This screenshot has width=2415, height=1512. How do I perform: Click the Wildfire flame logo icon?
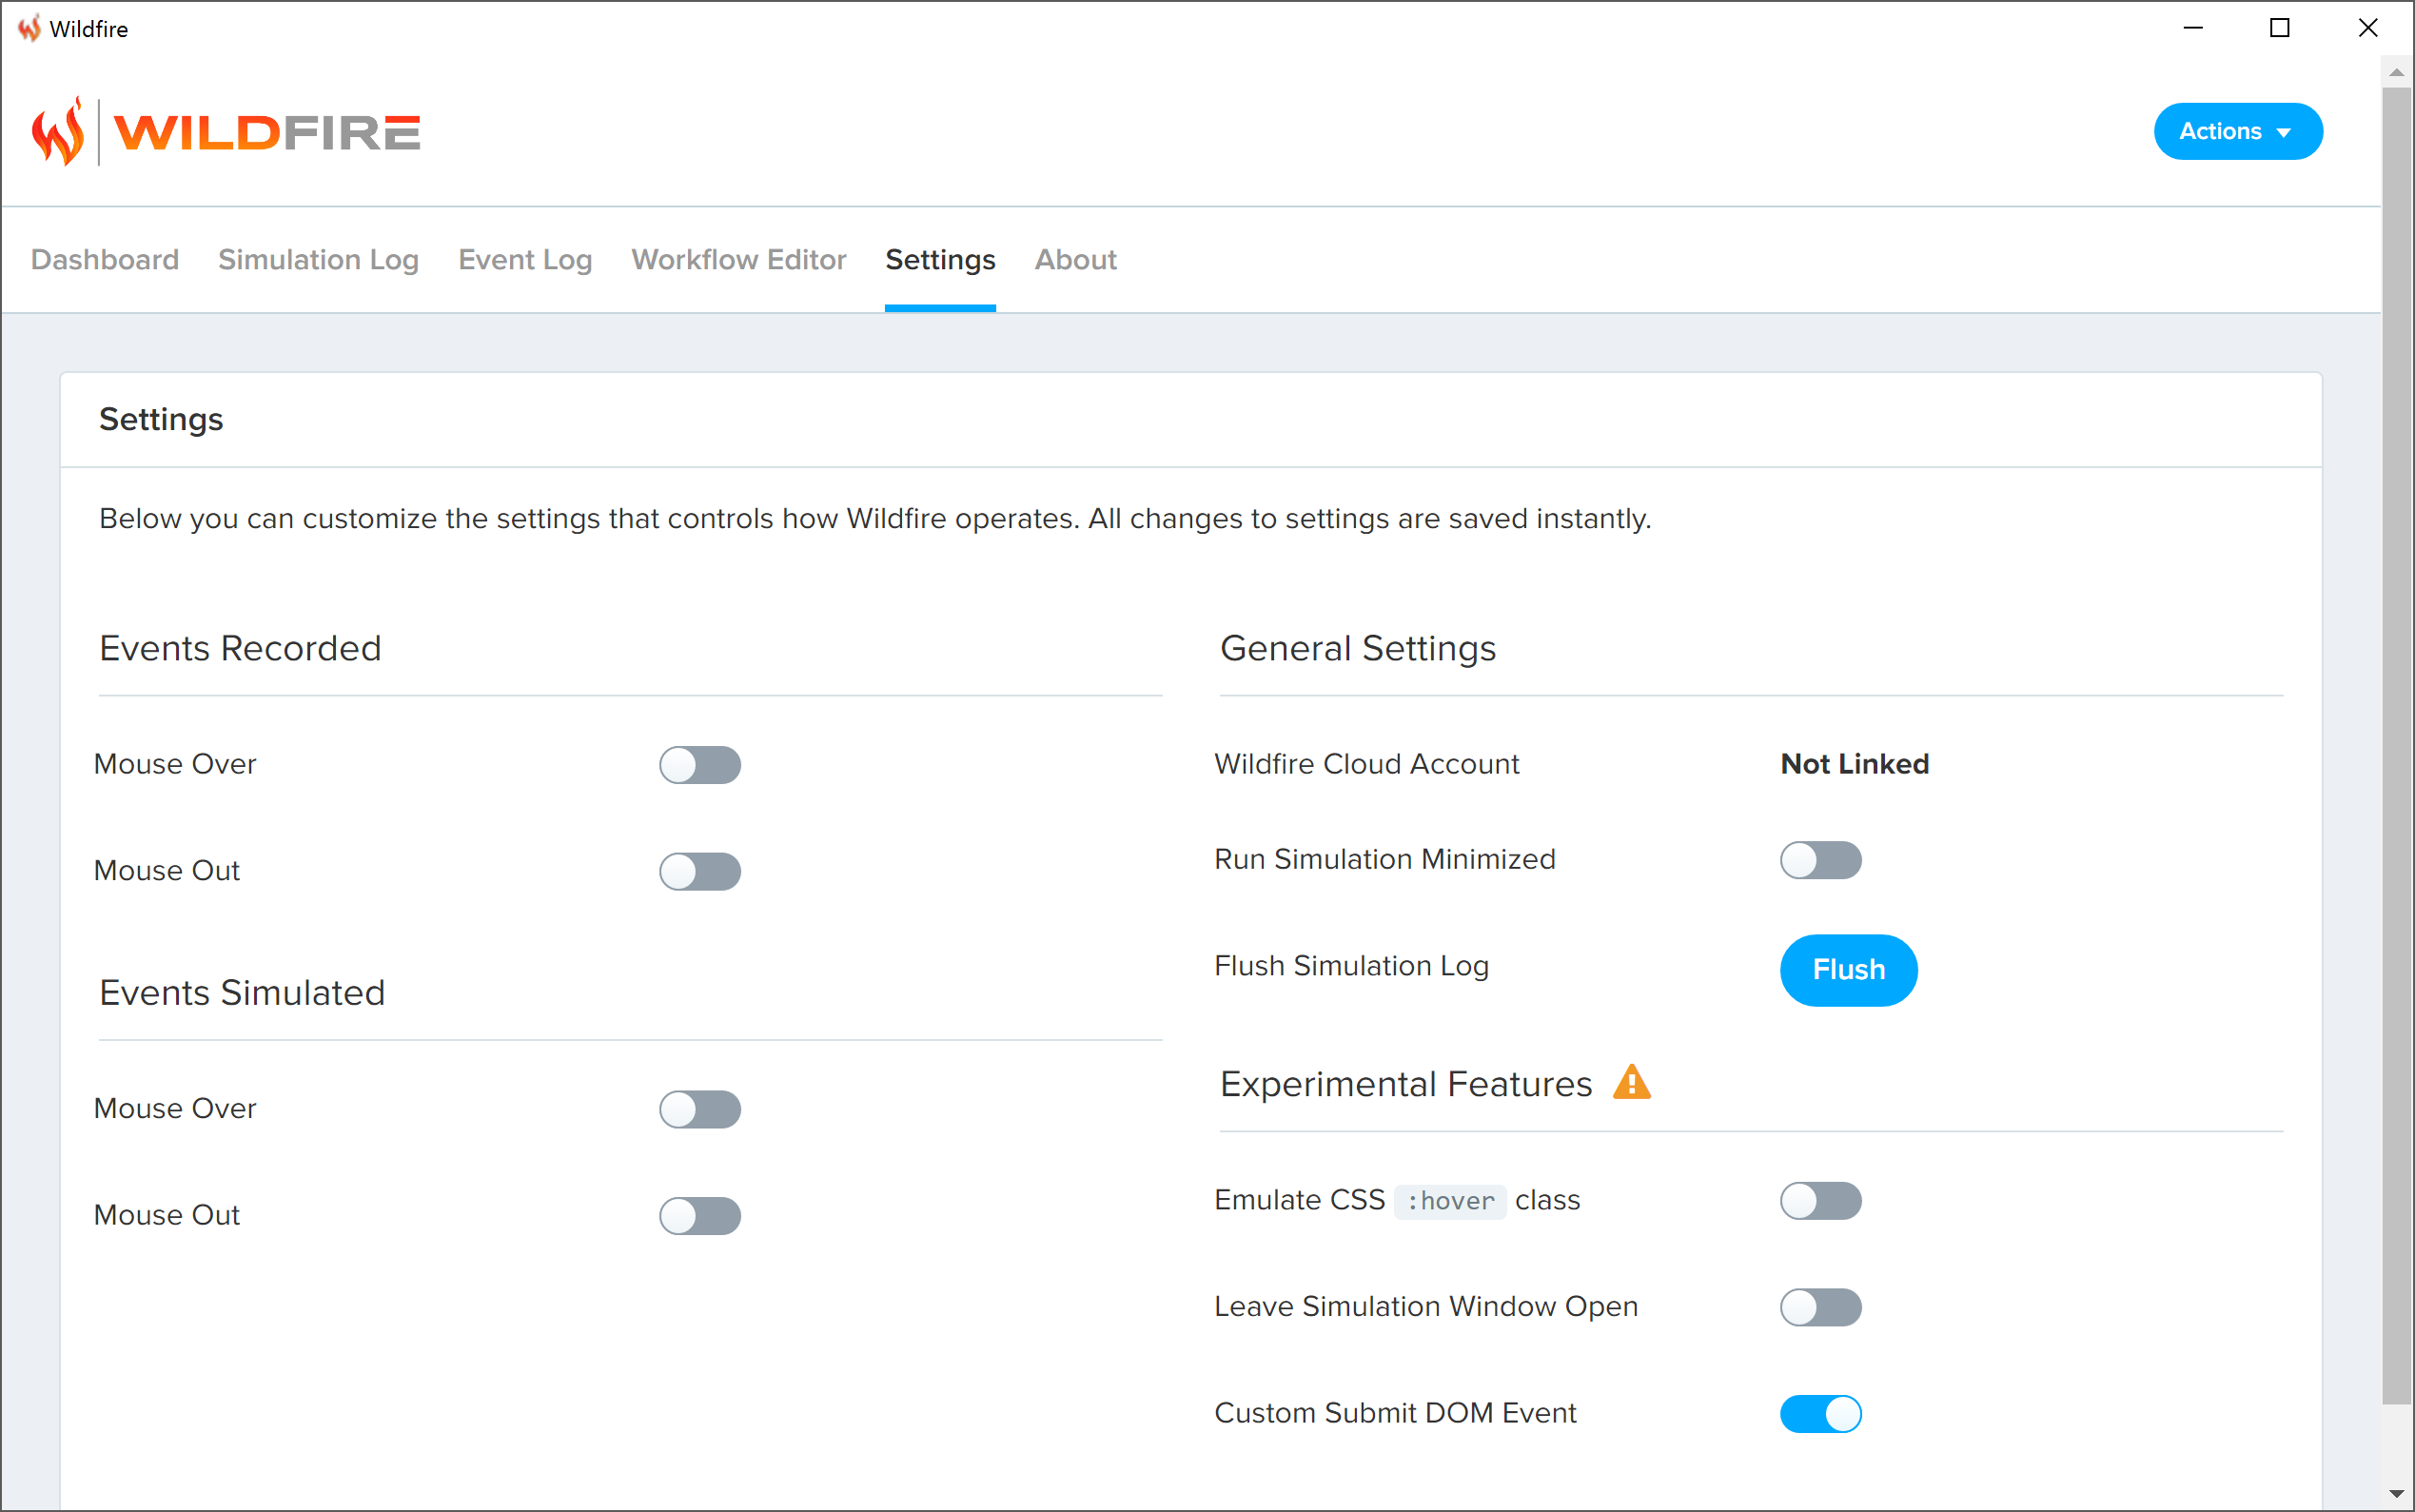[x=58, y=131]
